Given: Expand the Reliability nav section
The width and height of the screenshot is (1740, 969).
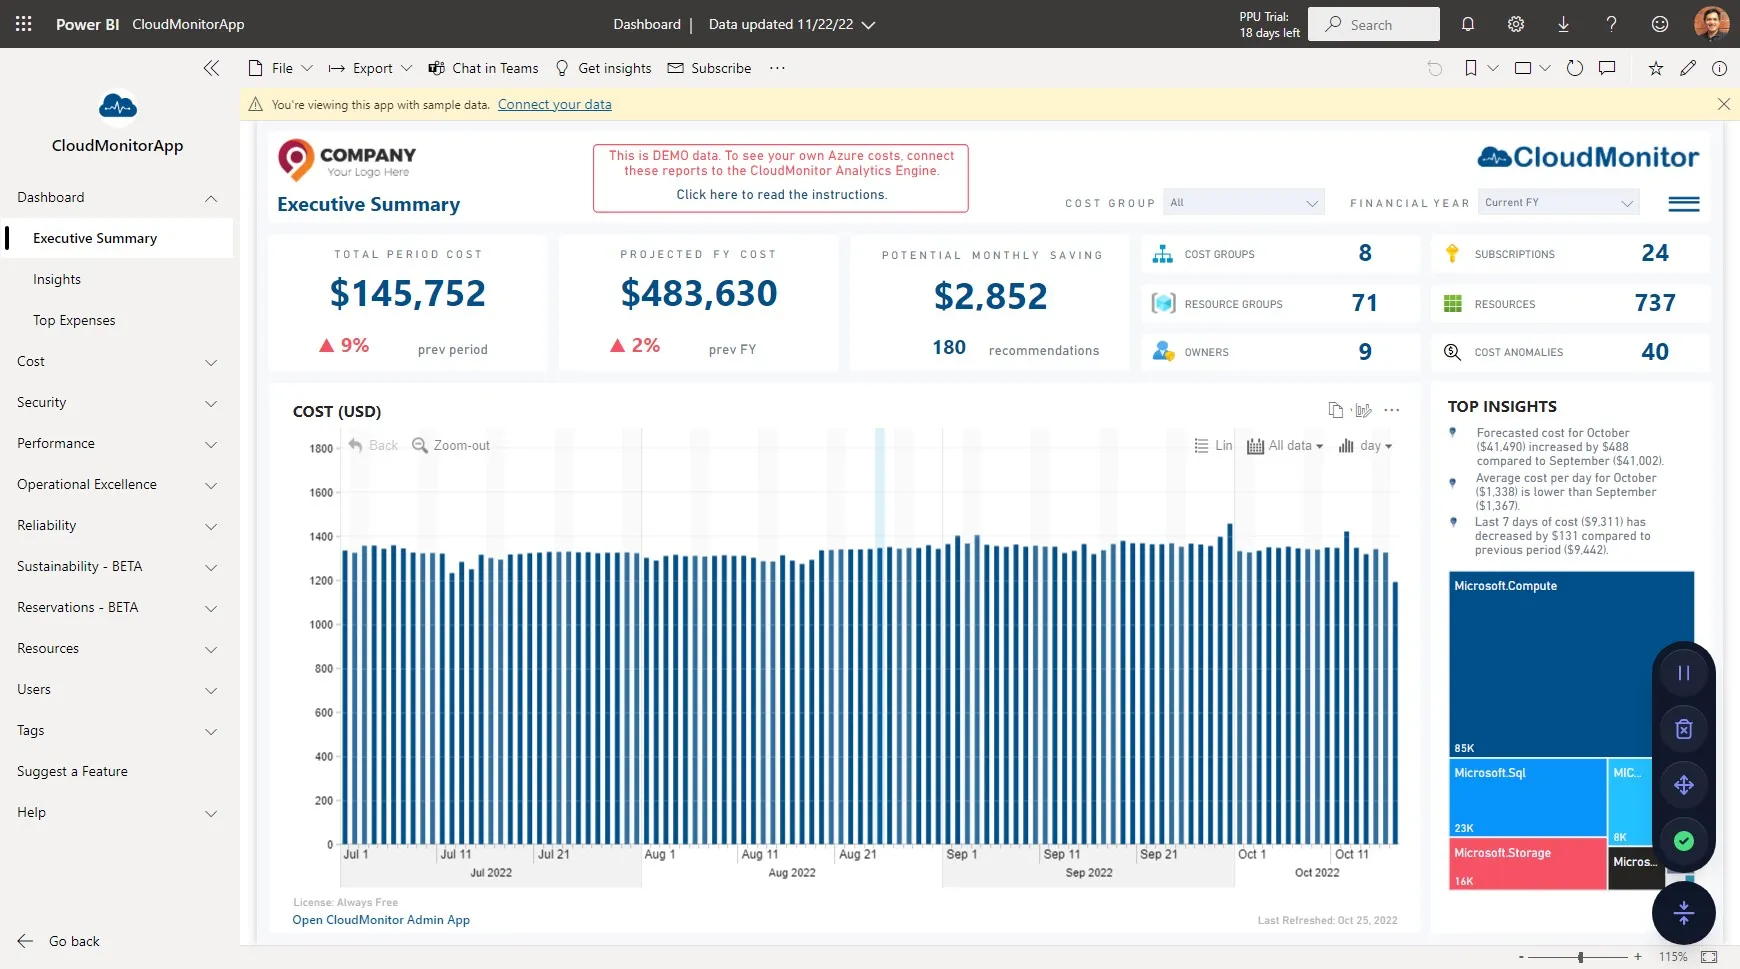Looking at the screenshot, I should coord(211,526).
